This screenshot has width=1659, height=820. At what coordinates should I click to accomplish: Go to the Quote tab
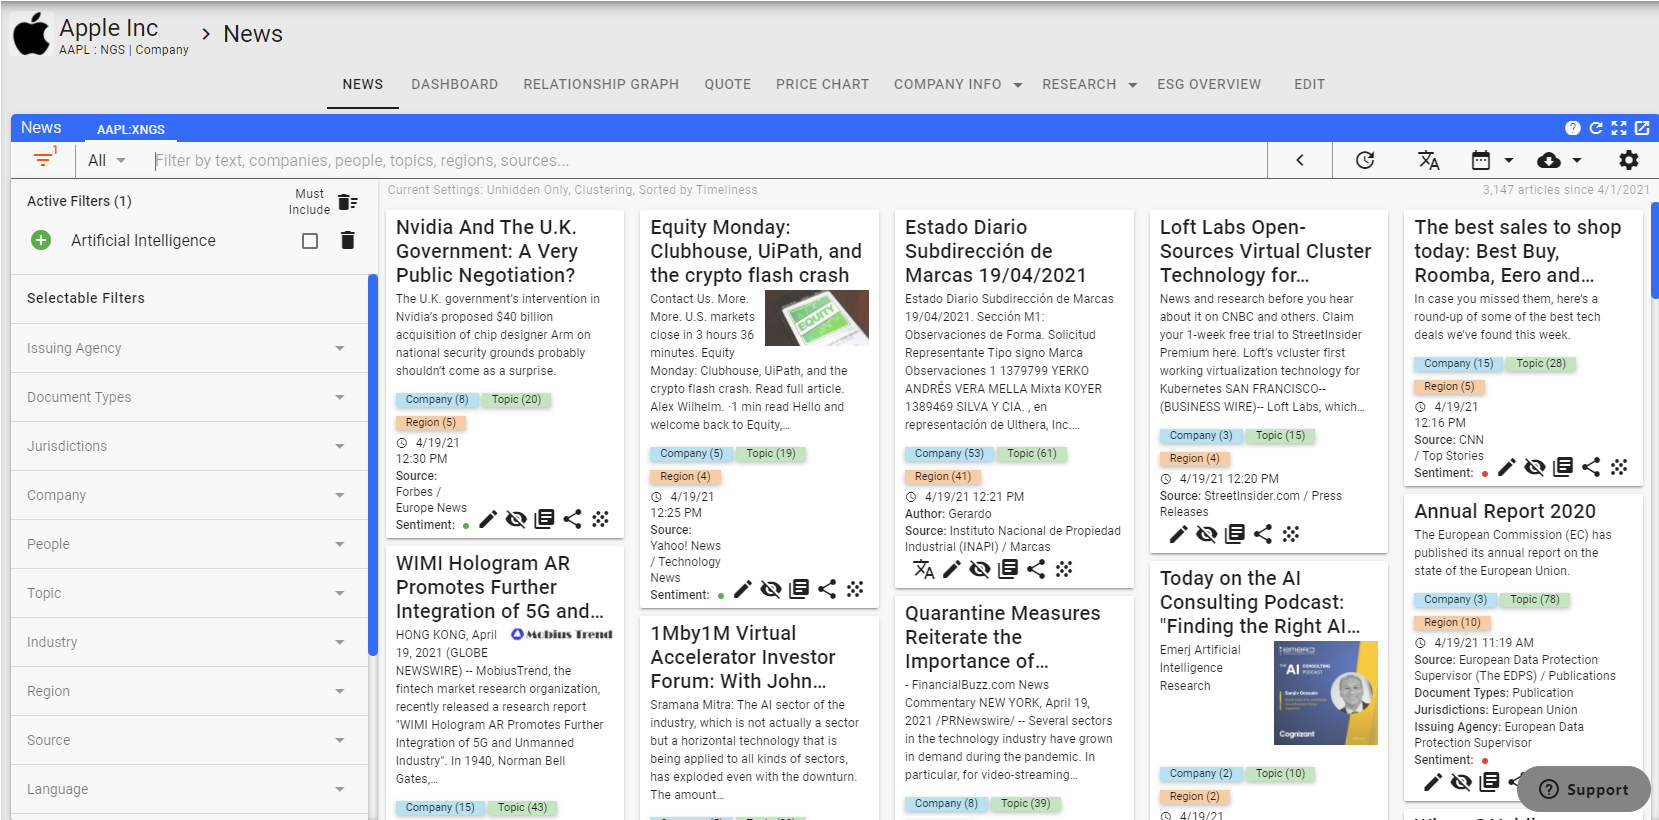tap(728, 85)
